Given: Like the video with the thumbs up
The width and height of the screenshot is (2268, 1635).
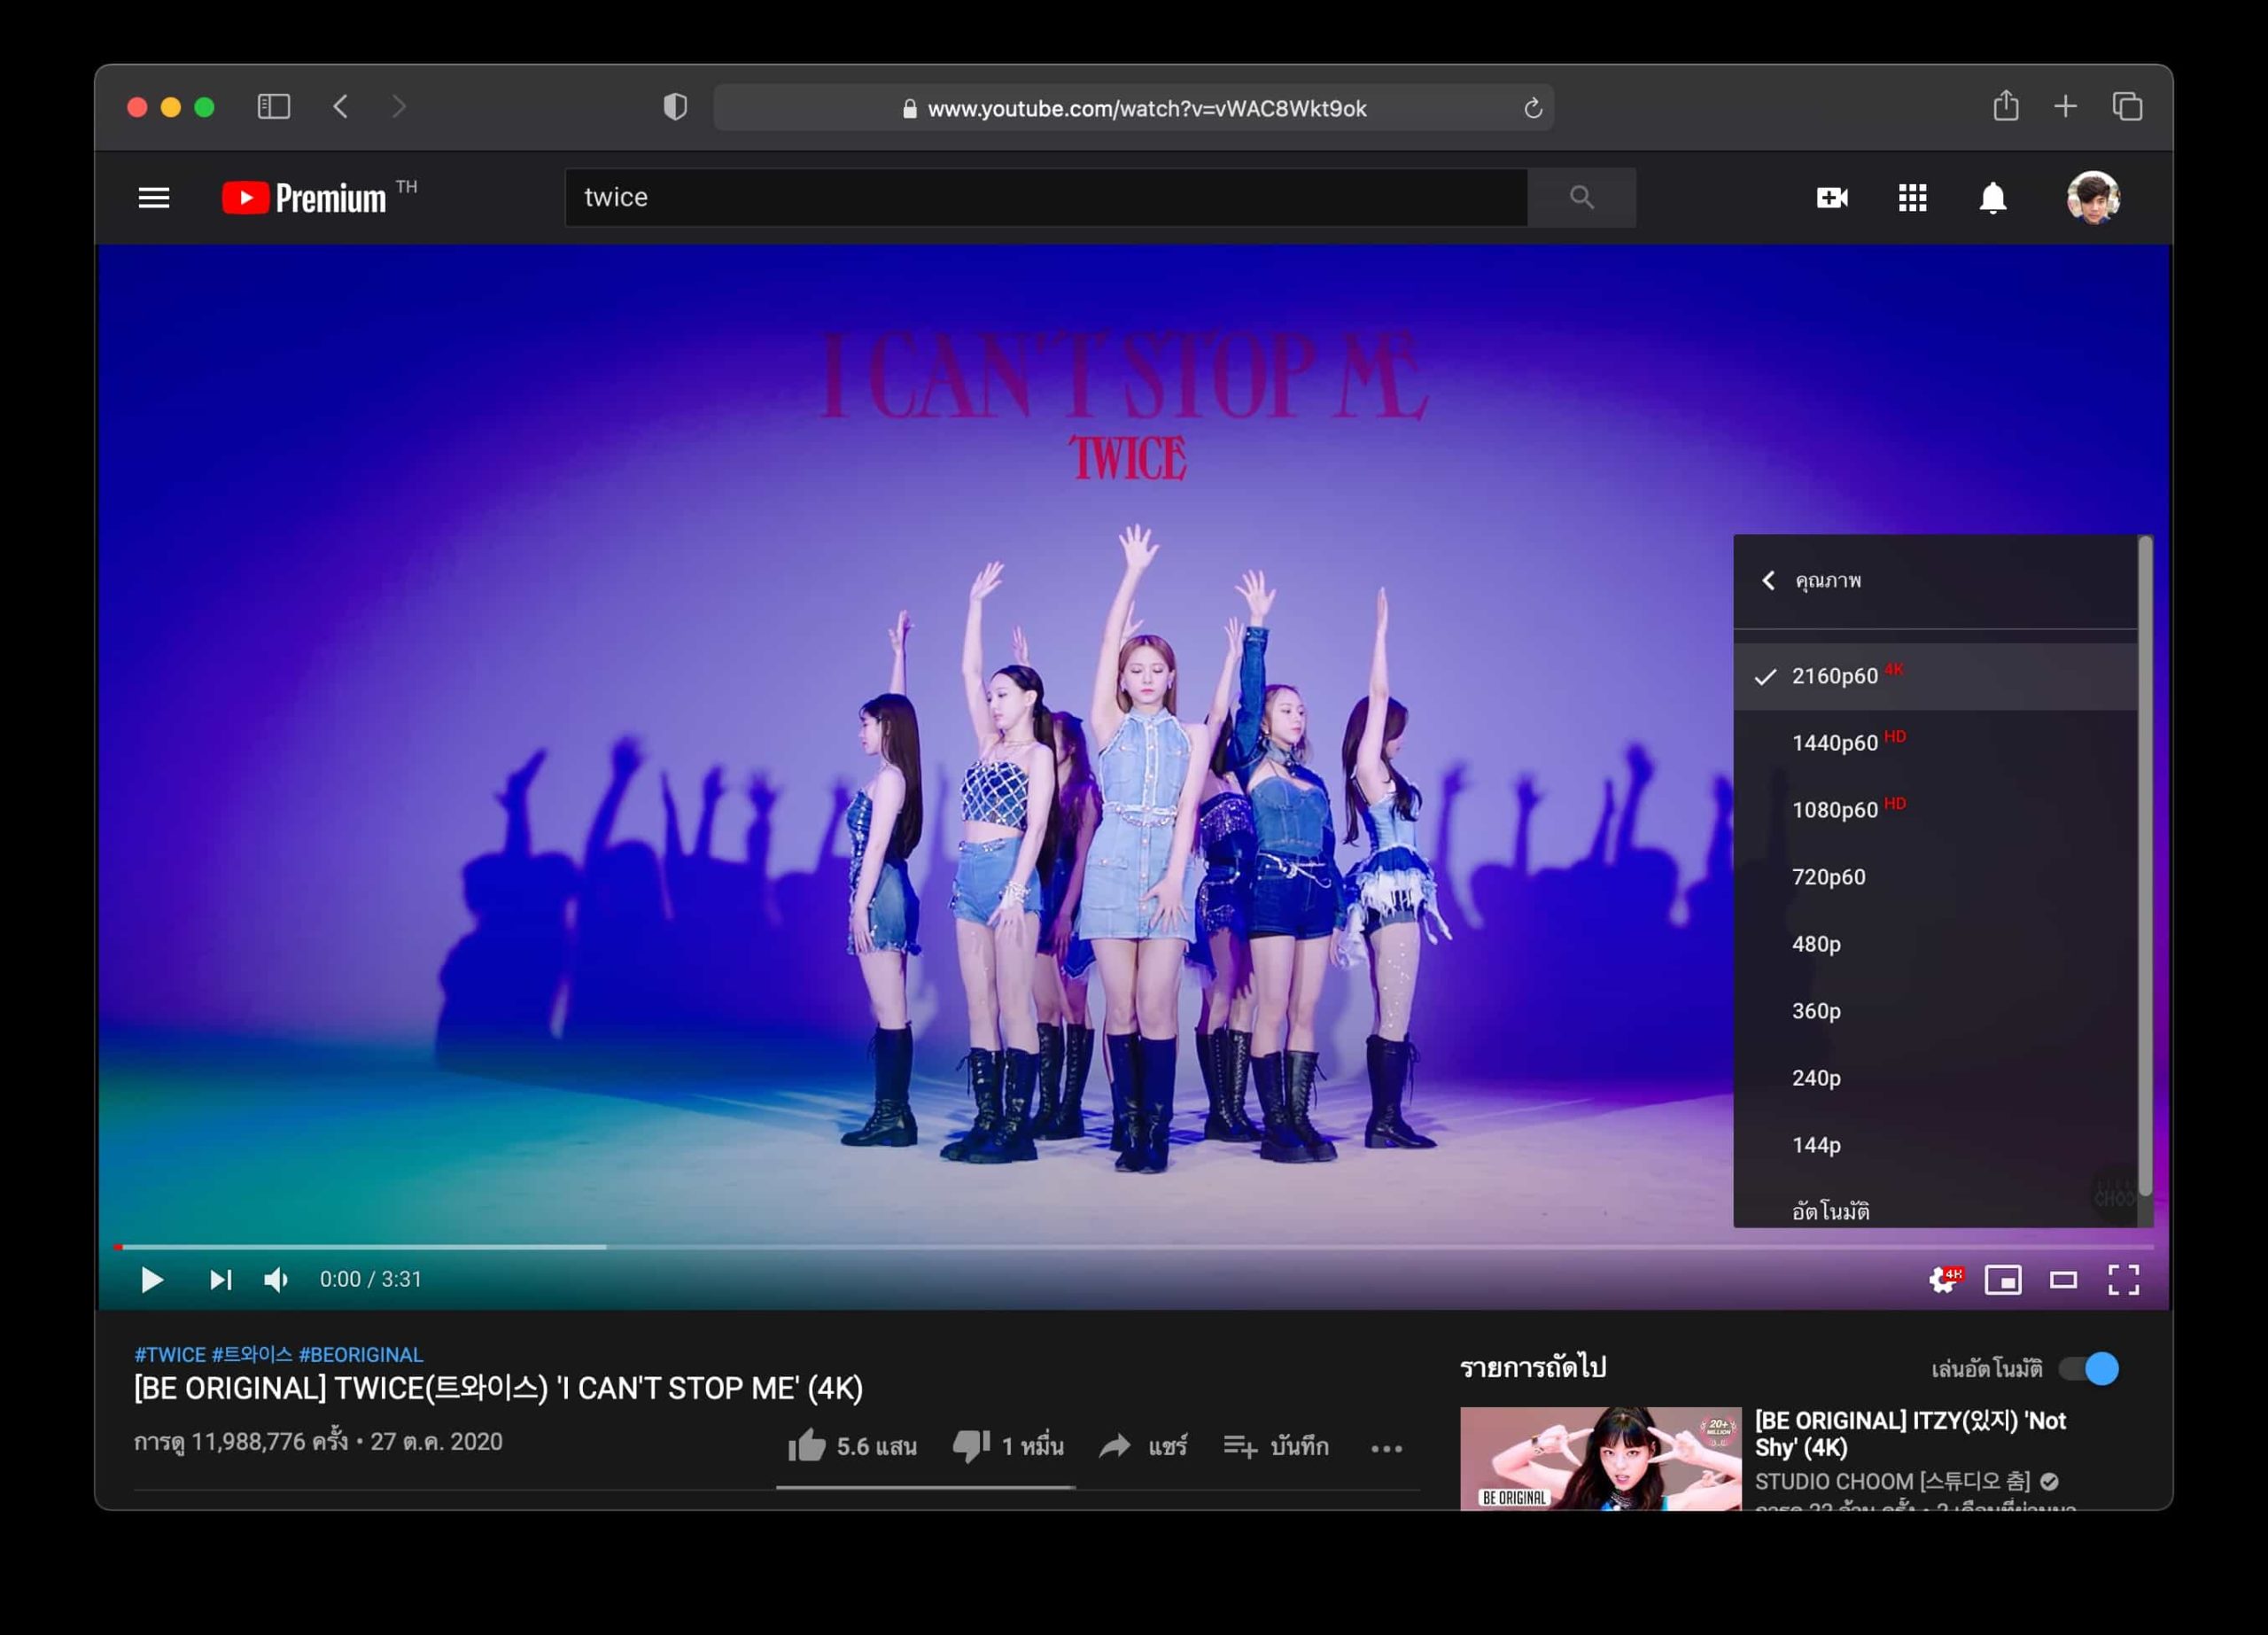Looking at the screenshot, I should (x=806, y=1446).
